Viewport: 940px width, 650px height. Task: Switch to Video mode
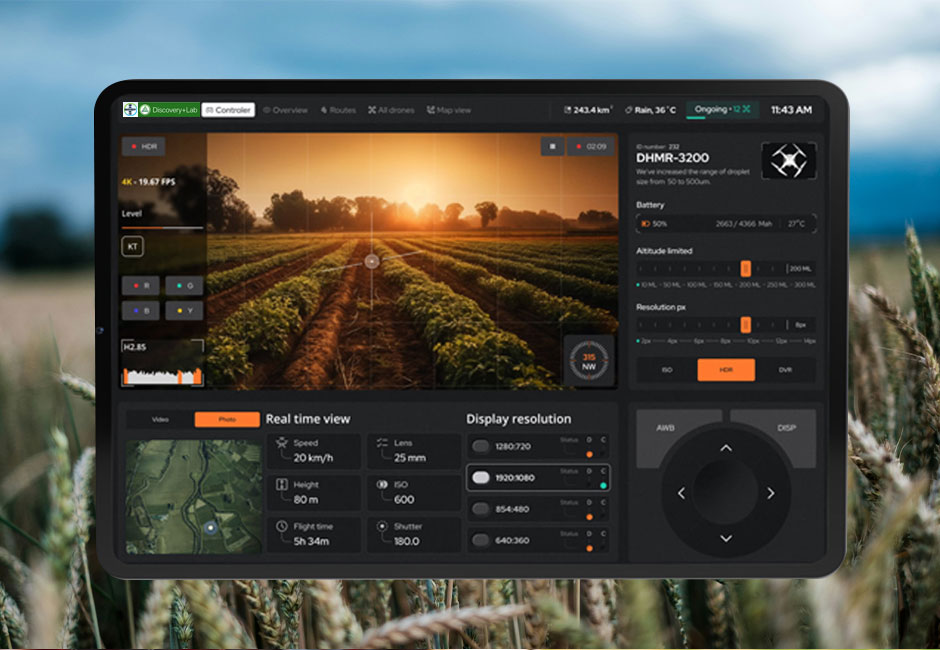[x=160, y=419]
